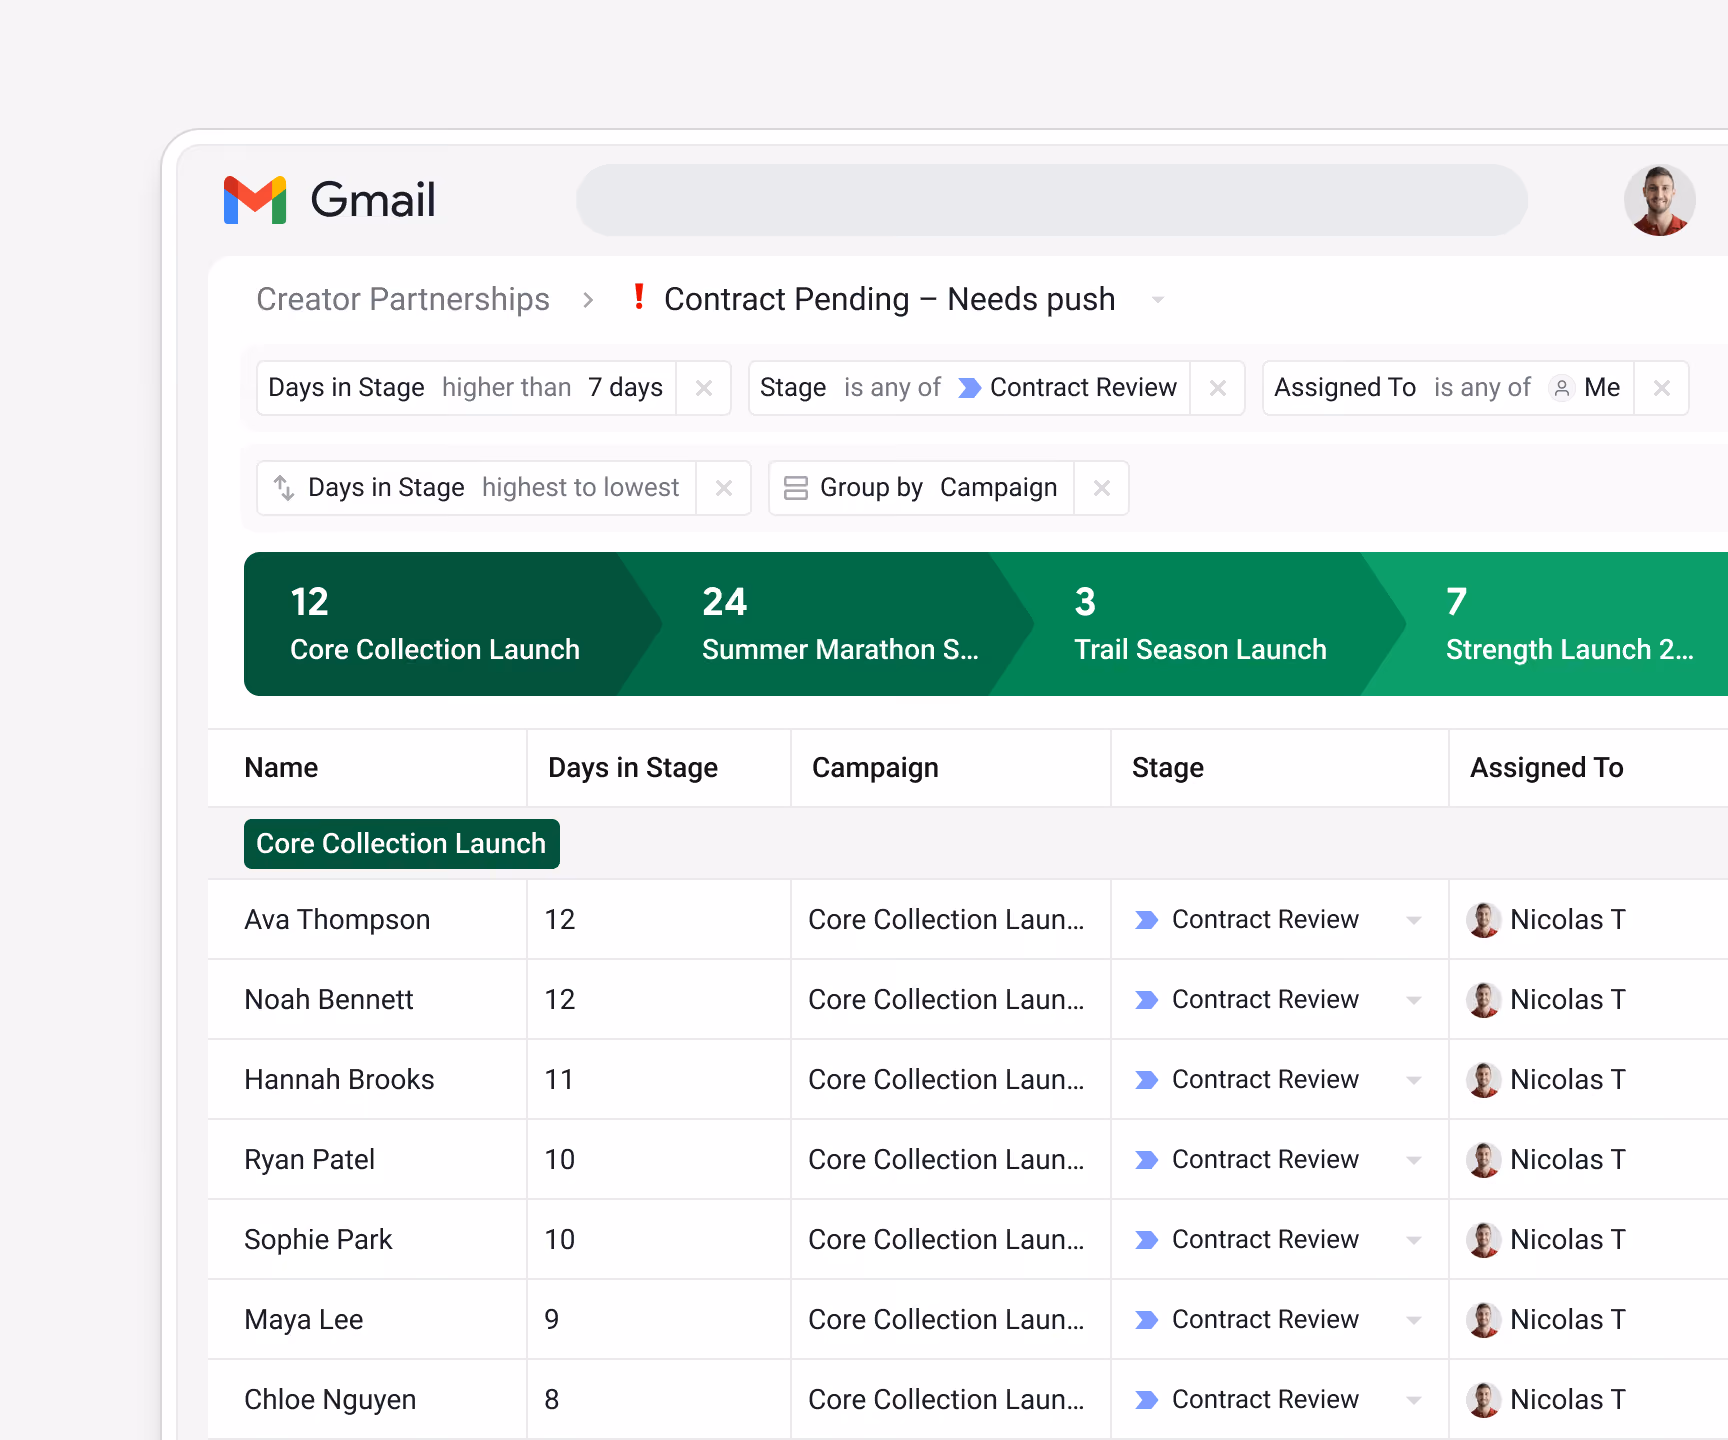Click Nicolas T avatar in Hannah Brooks row

point(1484,1080)
